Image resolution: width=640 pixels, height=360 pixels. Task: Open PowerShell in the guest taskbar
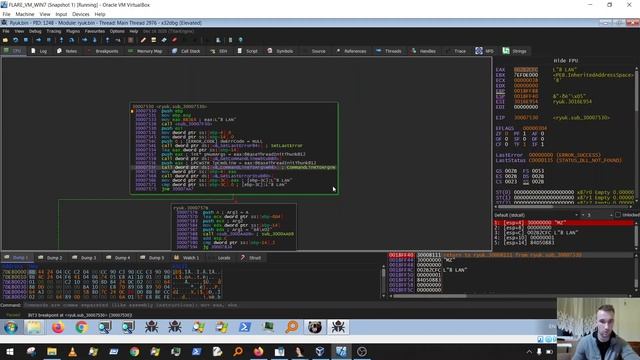[245, 327]
